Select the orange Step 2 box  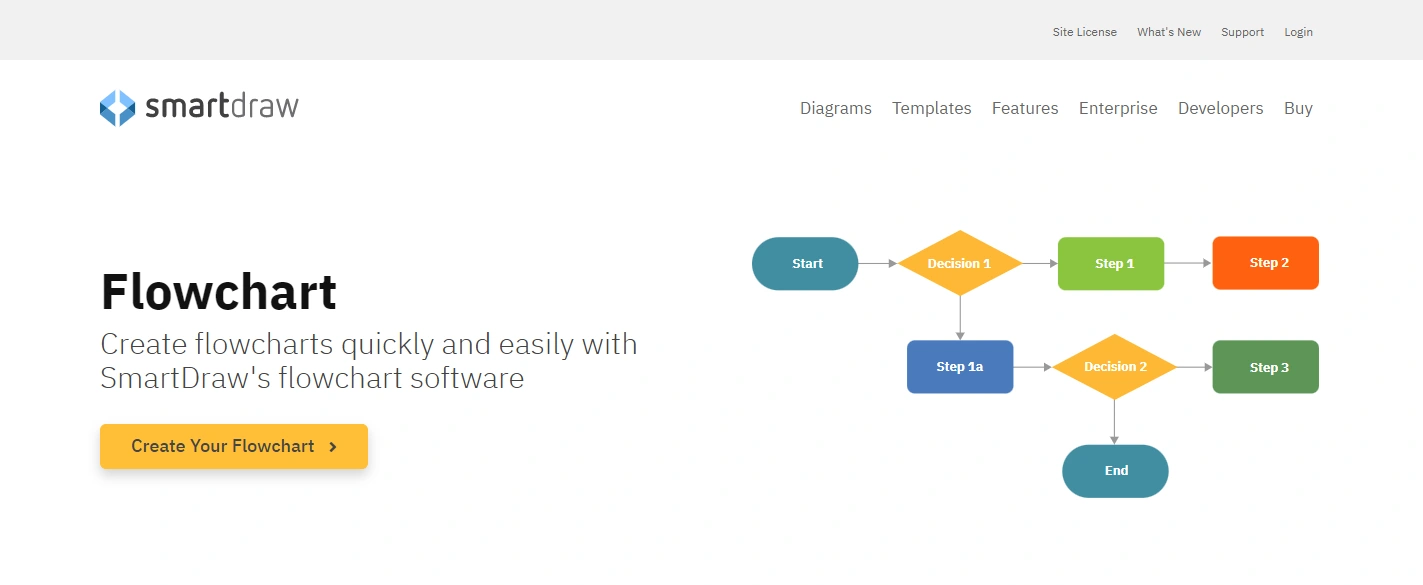point(1266,263)
